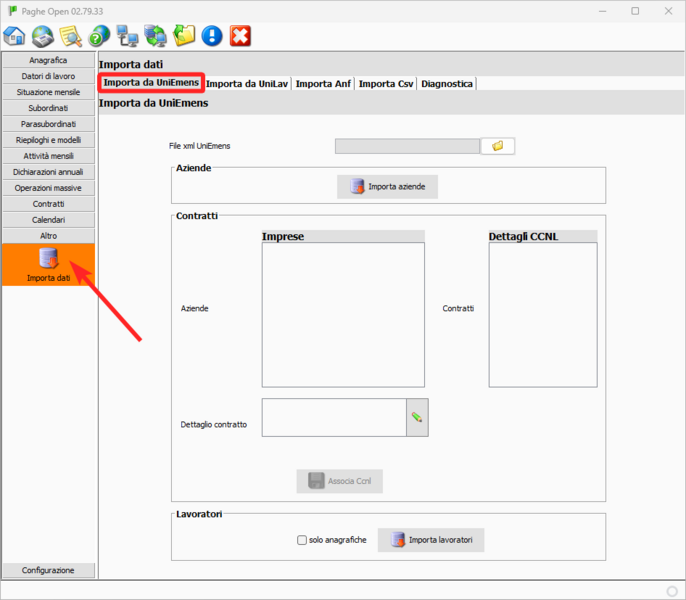This screenshot has width=686, height=600.
Task: Select Operazioni massive in sidebar
Action: point(48,188)
